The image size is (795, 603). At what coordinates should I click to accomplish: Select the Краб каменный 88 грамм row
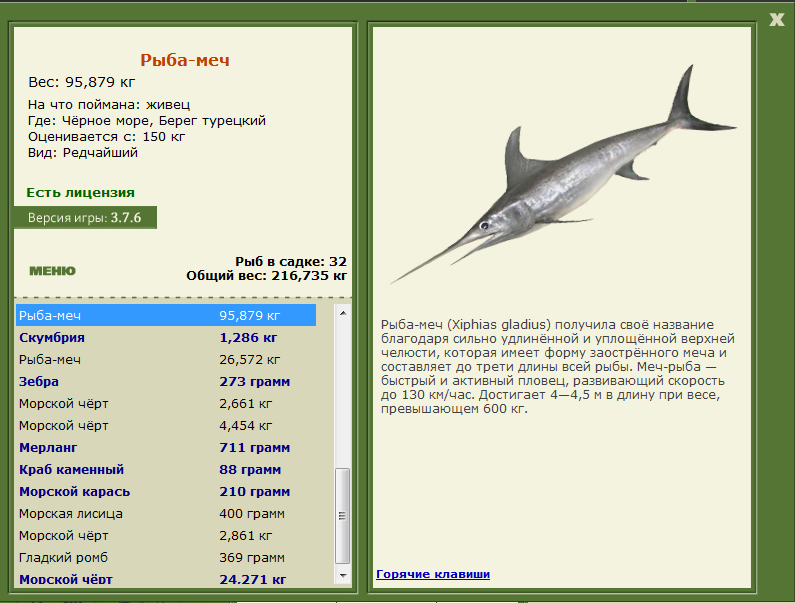click(166, 470)
